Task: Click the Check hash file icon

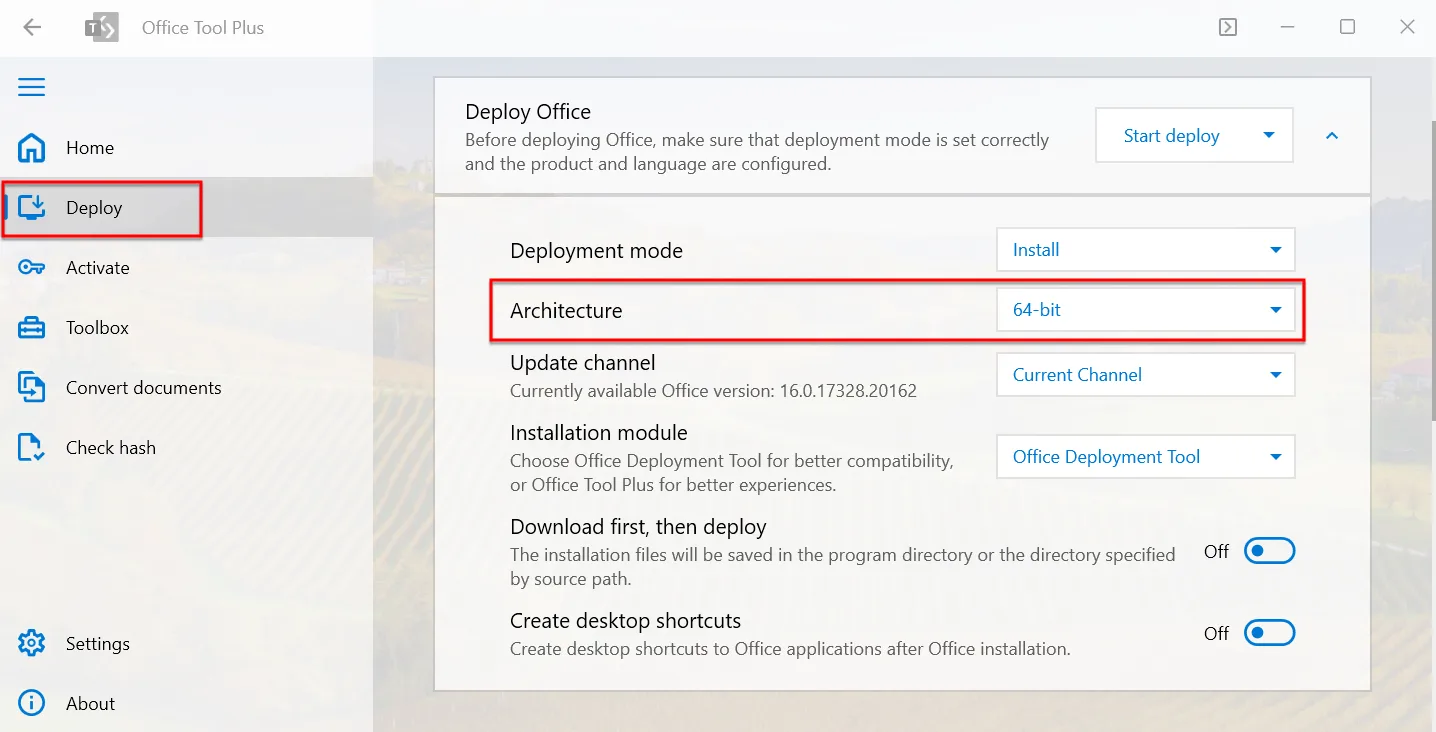Action: pos(32,448)
